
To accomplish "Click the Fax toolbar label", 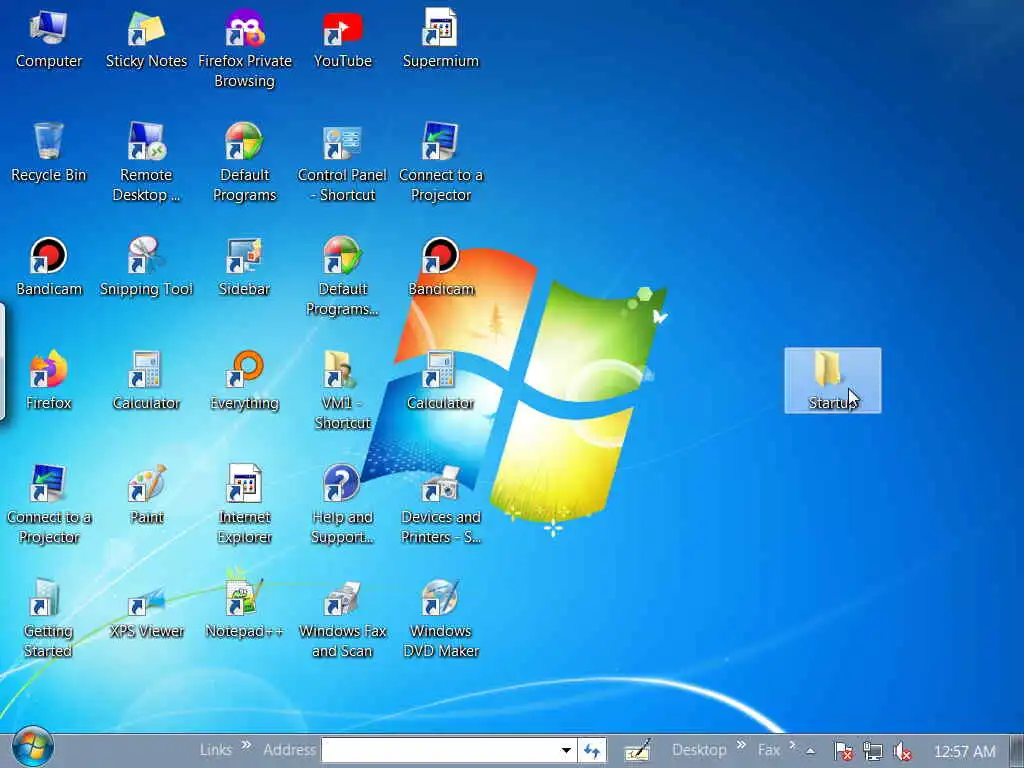I will click(x=769, y=750).
